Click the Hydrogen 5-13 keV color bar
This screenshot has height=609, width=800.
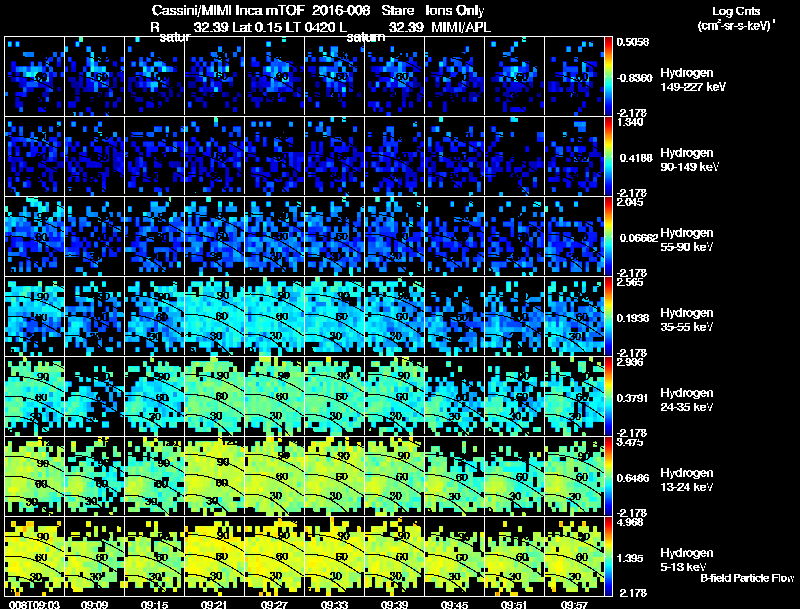[x=608, y=556]
